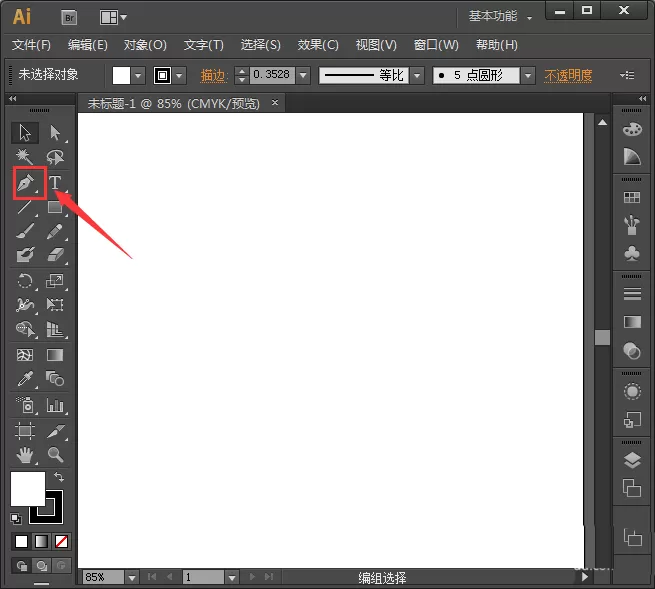Open the brush definition dropdown
The image size is (655, 589).
click(528, 76)
